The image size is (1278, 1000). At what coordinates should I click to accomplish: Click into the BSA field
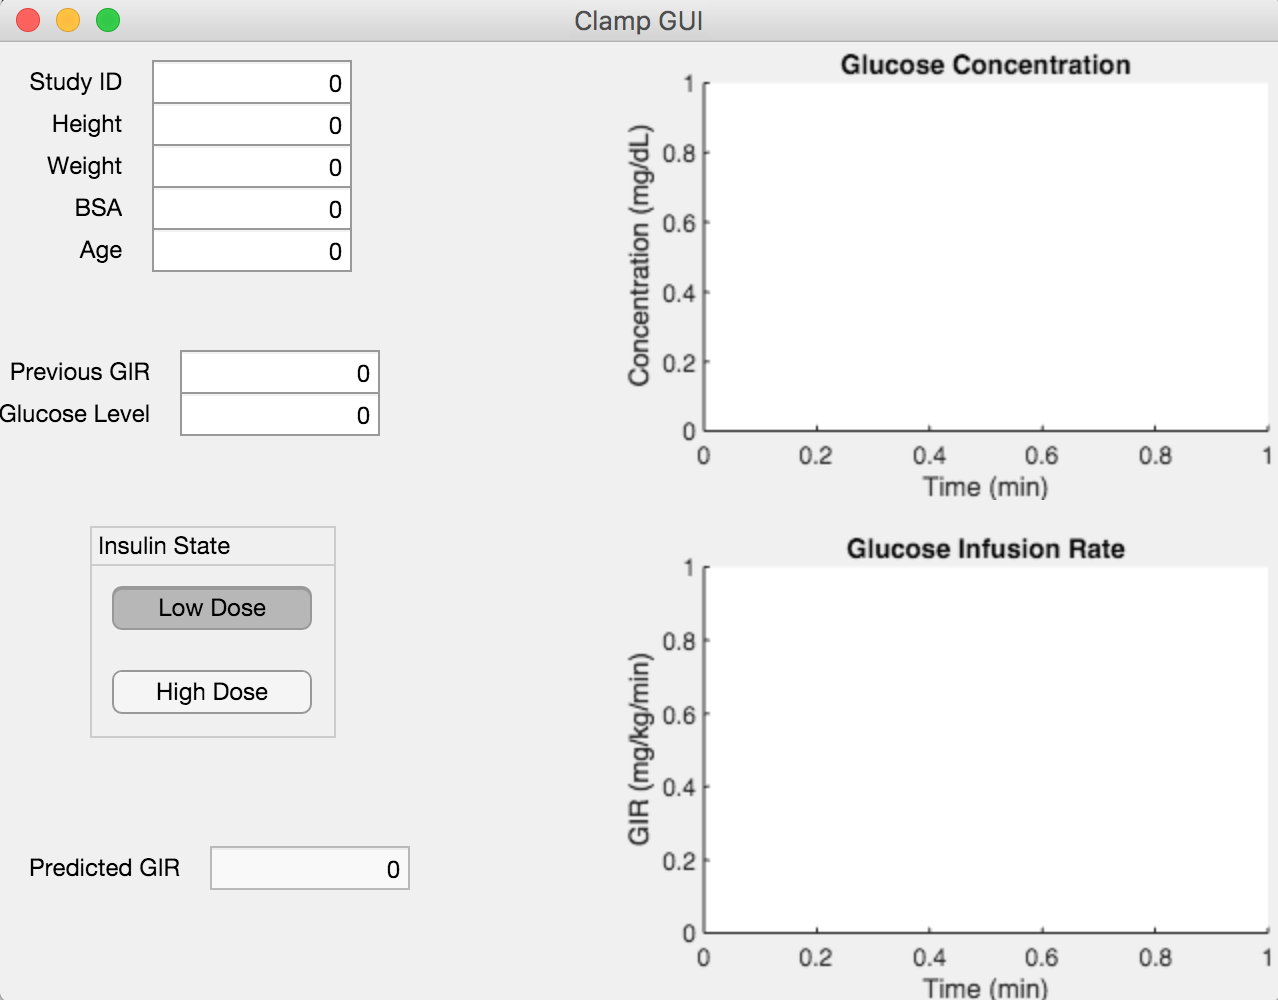252,209
